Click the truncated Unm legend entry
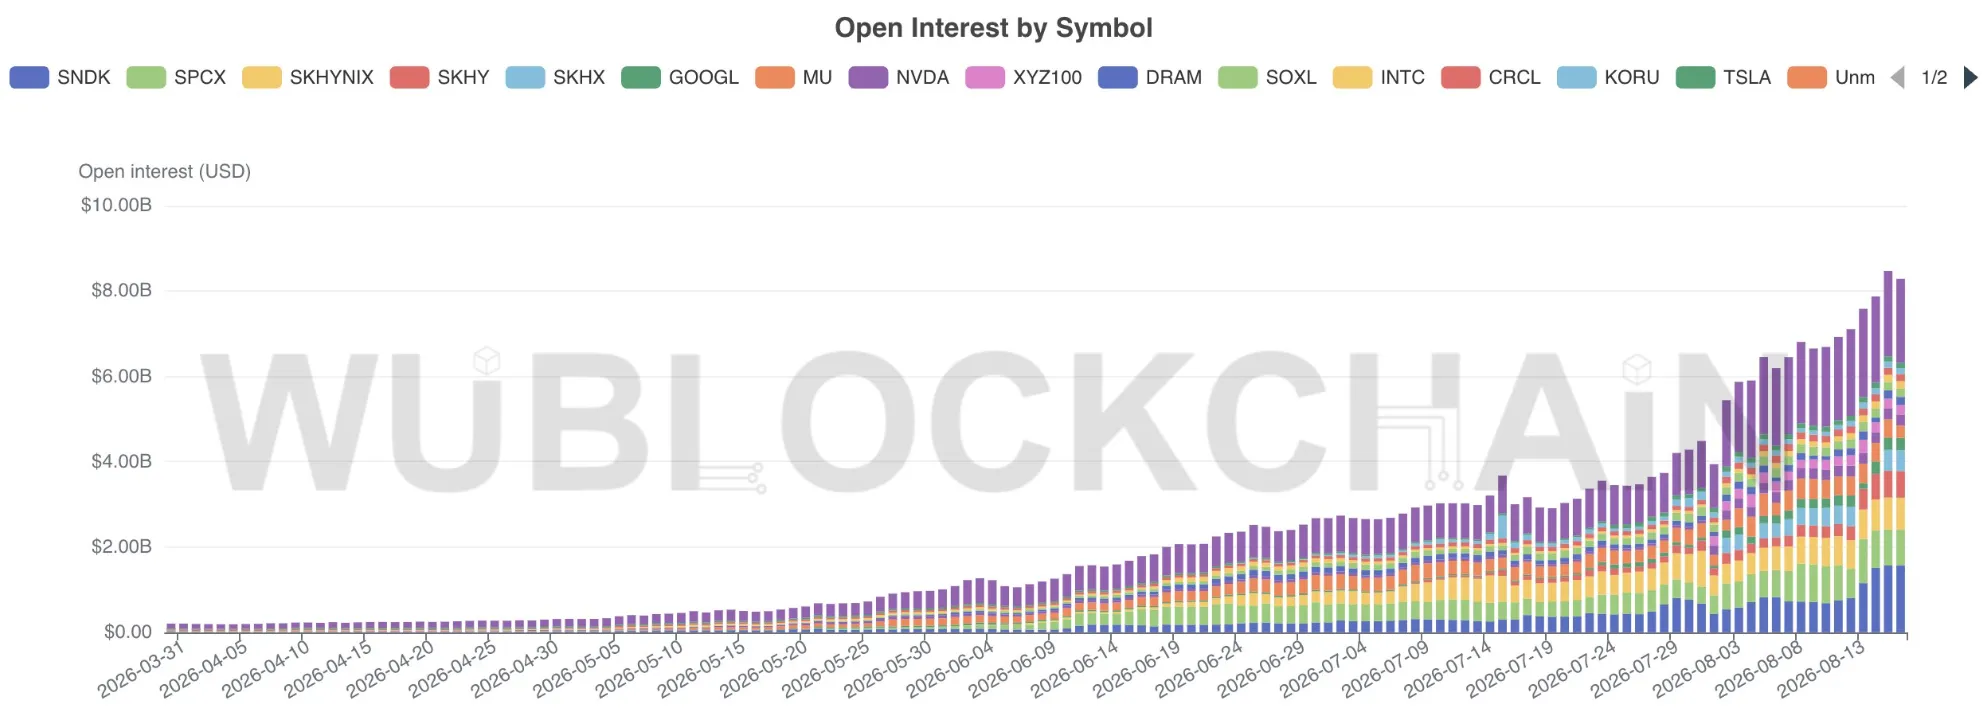The height and width of the screenshot is (709, 1982). (1831, 77)
